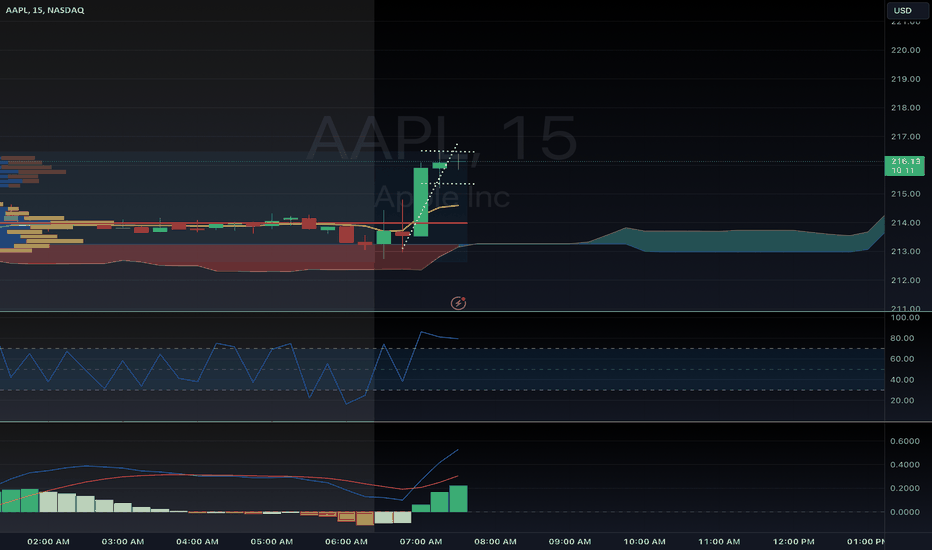Select the tallest green MACD histogram bar
The height and width of the screenshot is (550, 932).
click(x=458, y=499)
